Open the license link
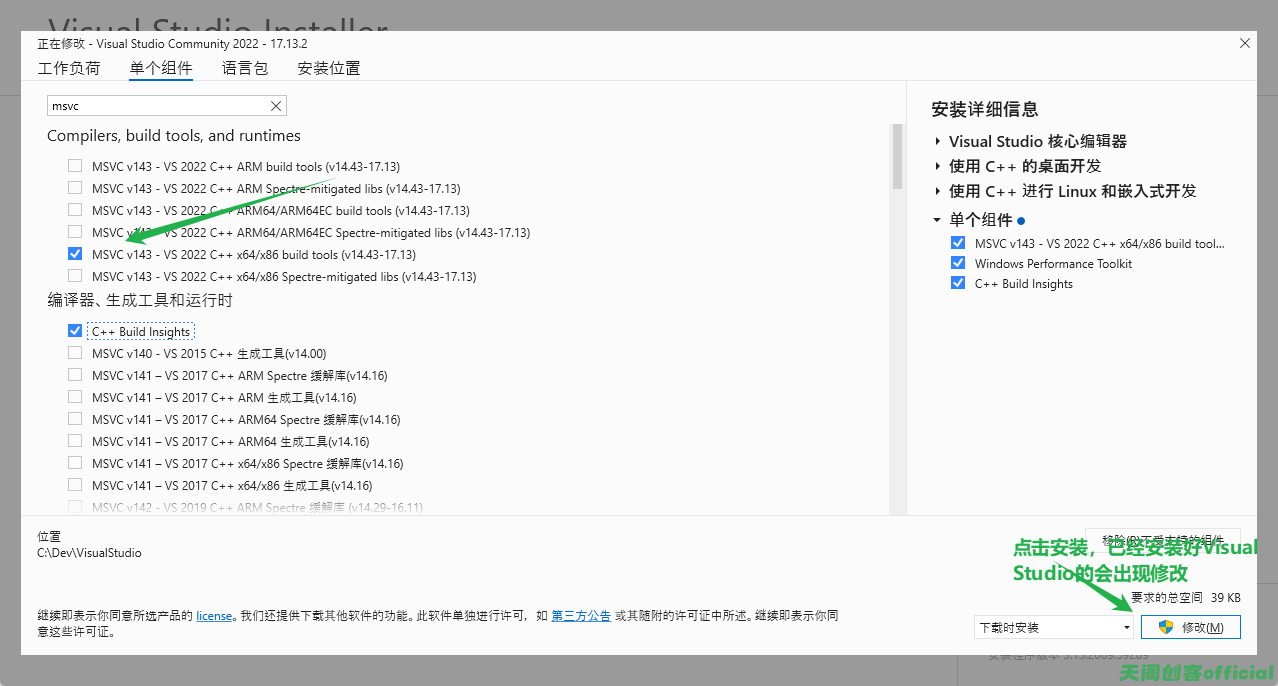Viewport: 1278px width, 686px height. click(x=214, y=616)
